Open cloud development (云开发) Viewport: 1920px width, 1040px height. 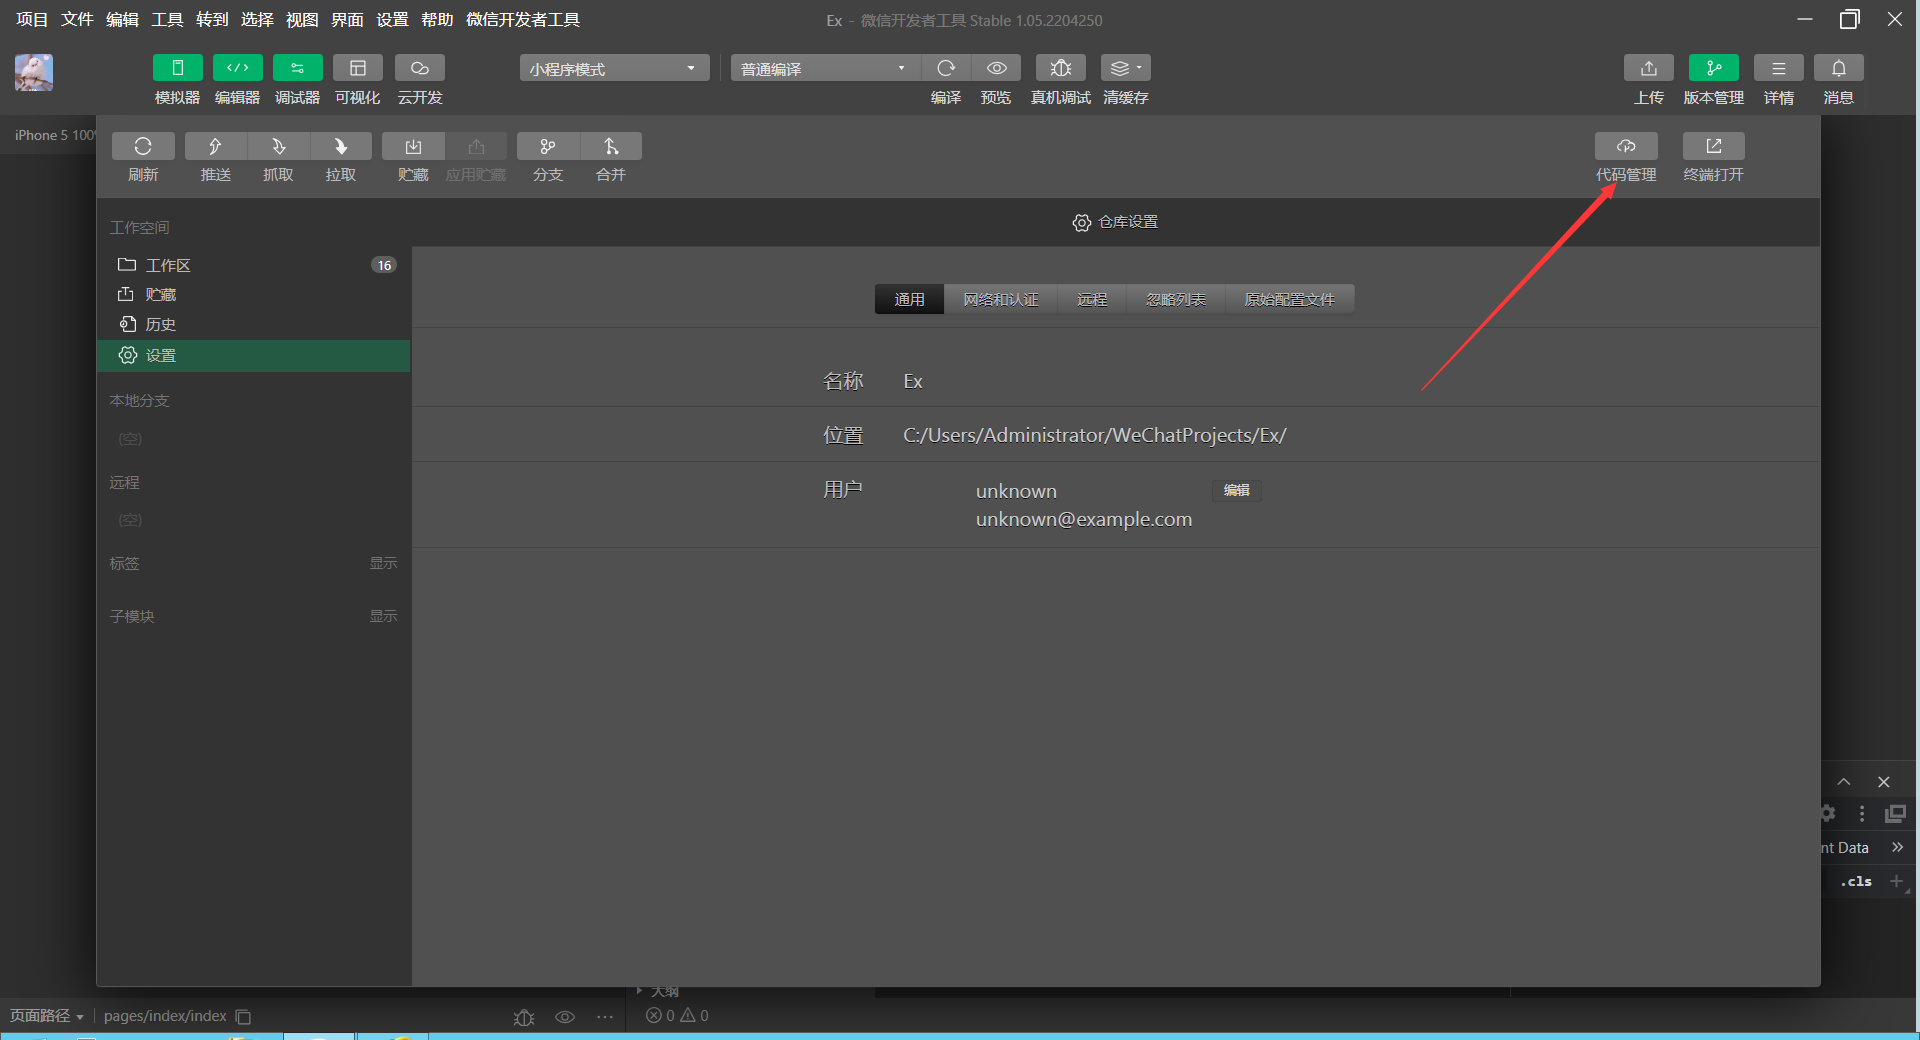pyautogui.click(x=419, y=68)
